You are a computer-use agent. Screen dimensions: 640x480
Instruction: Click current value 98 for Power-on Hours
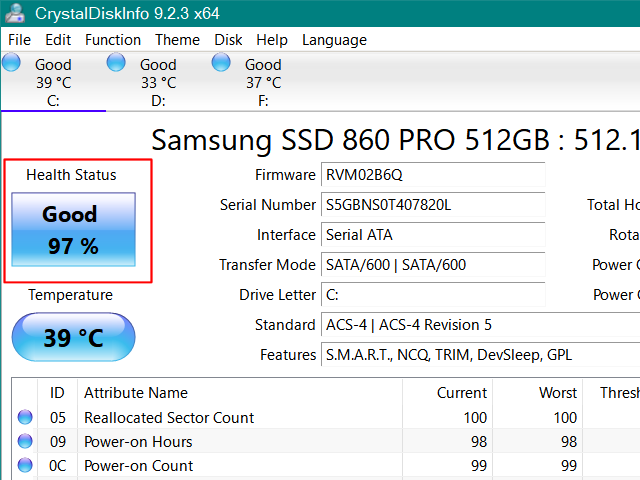point(479,442)
